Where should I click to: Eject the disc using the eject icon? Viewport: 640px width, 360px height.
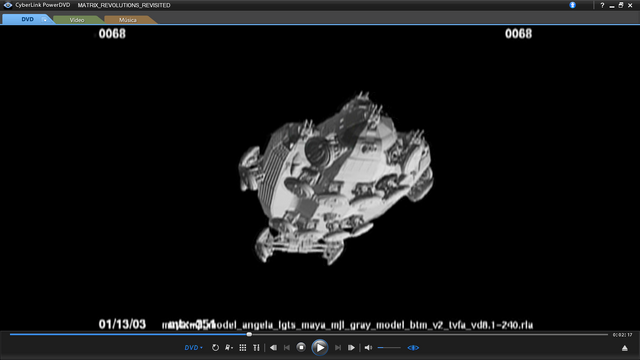[624, 348]
